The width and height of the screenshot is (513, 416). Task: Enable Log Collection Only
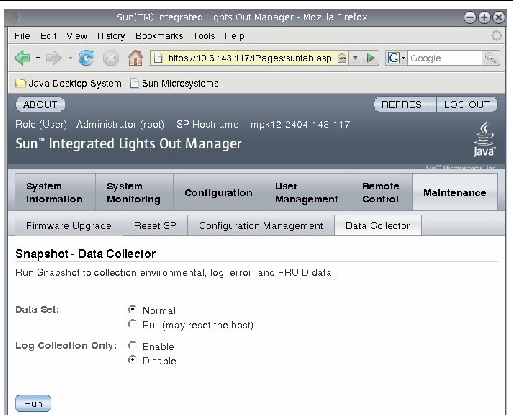click(x=132, y=345)
